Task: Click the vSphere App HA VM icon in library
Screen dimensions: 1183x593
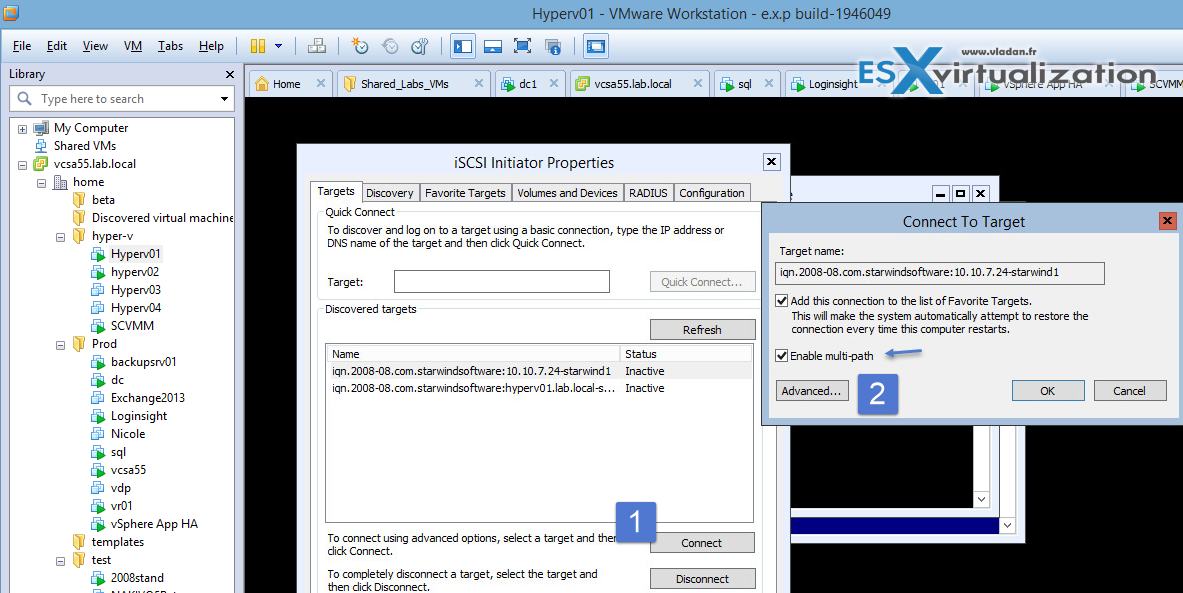Action: [98, 524]
